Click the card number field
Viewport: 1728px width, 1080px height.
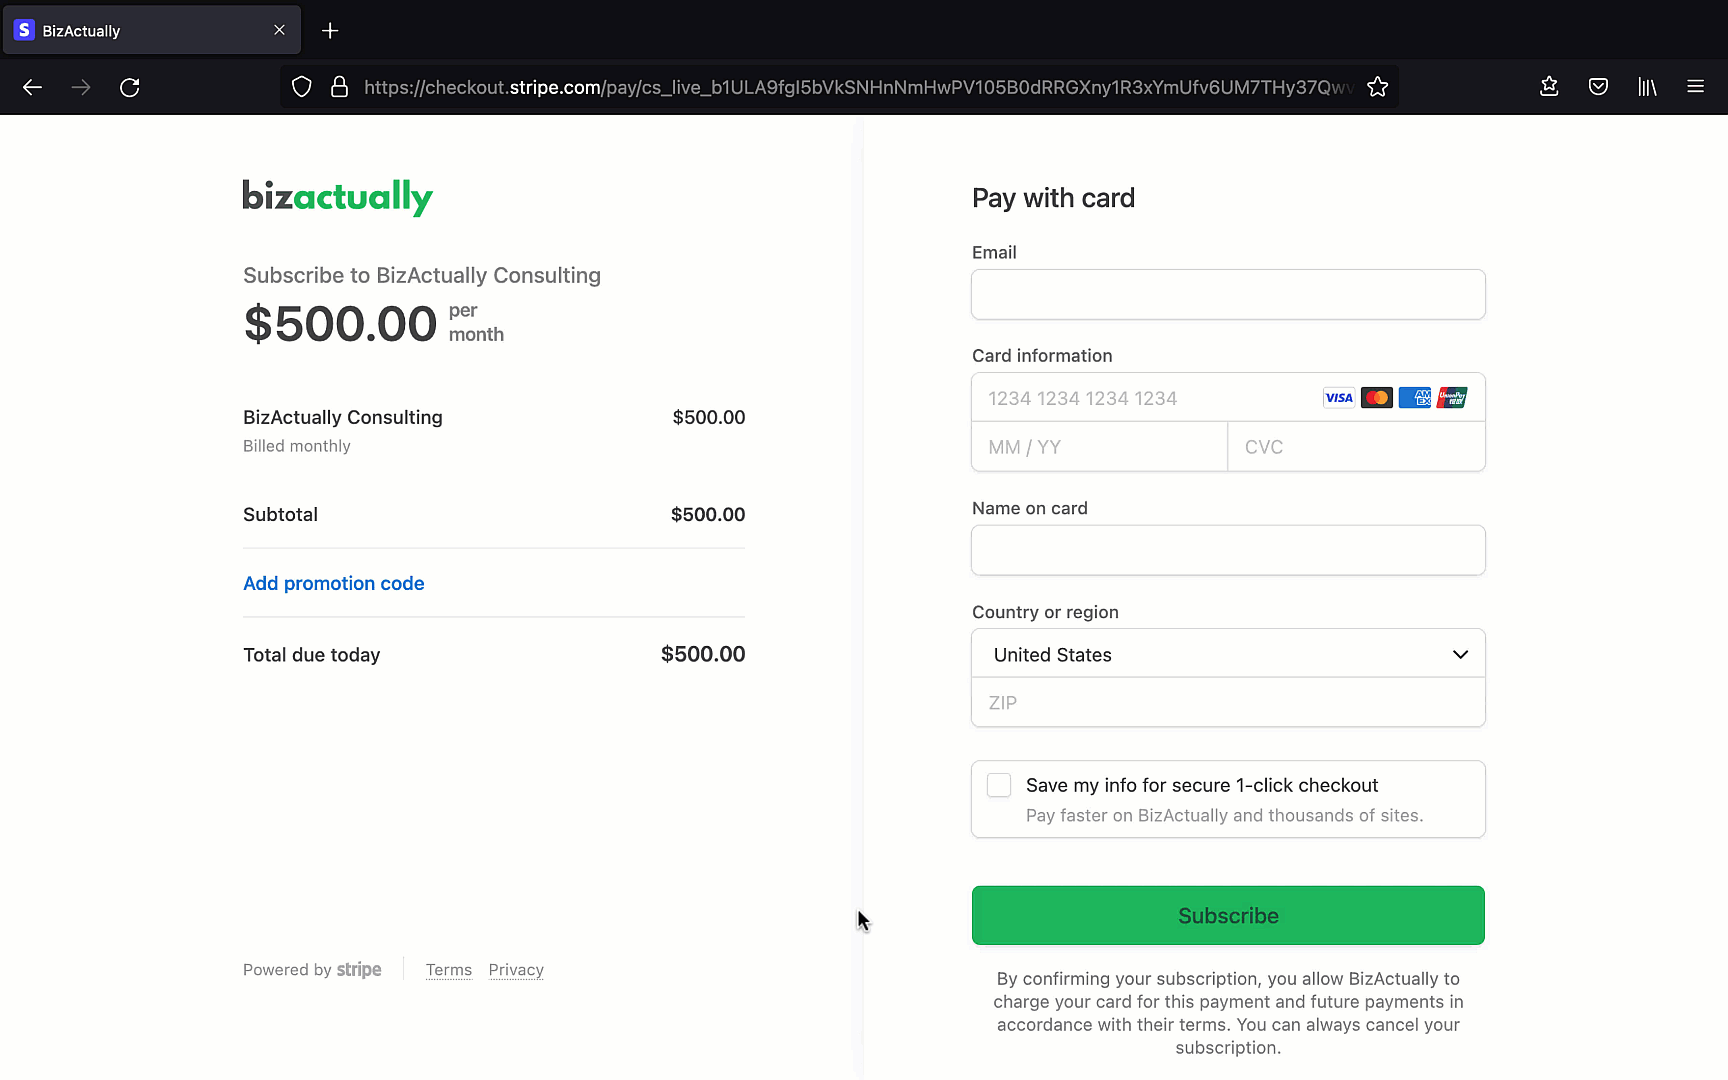(1146, 398)
